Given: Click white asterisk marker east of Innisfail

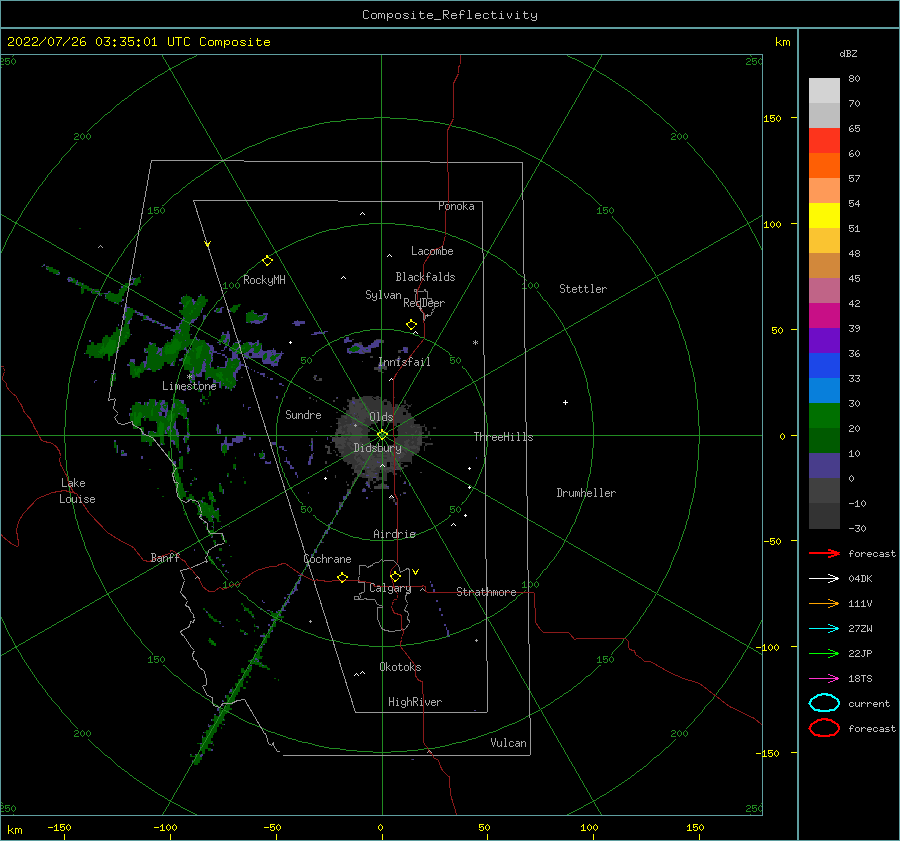Looking at the screenshot, I should pyautogui.click(x=475, y=343).
